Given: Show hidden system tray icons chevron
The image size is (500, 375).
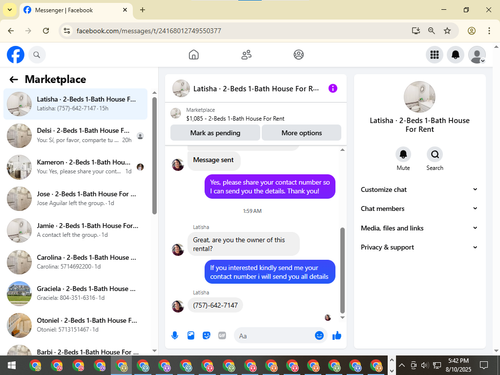Looking at the screenshot, I should pyautogui.click(x=402, y=365).
